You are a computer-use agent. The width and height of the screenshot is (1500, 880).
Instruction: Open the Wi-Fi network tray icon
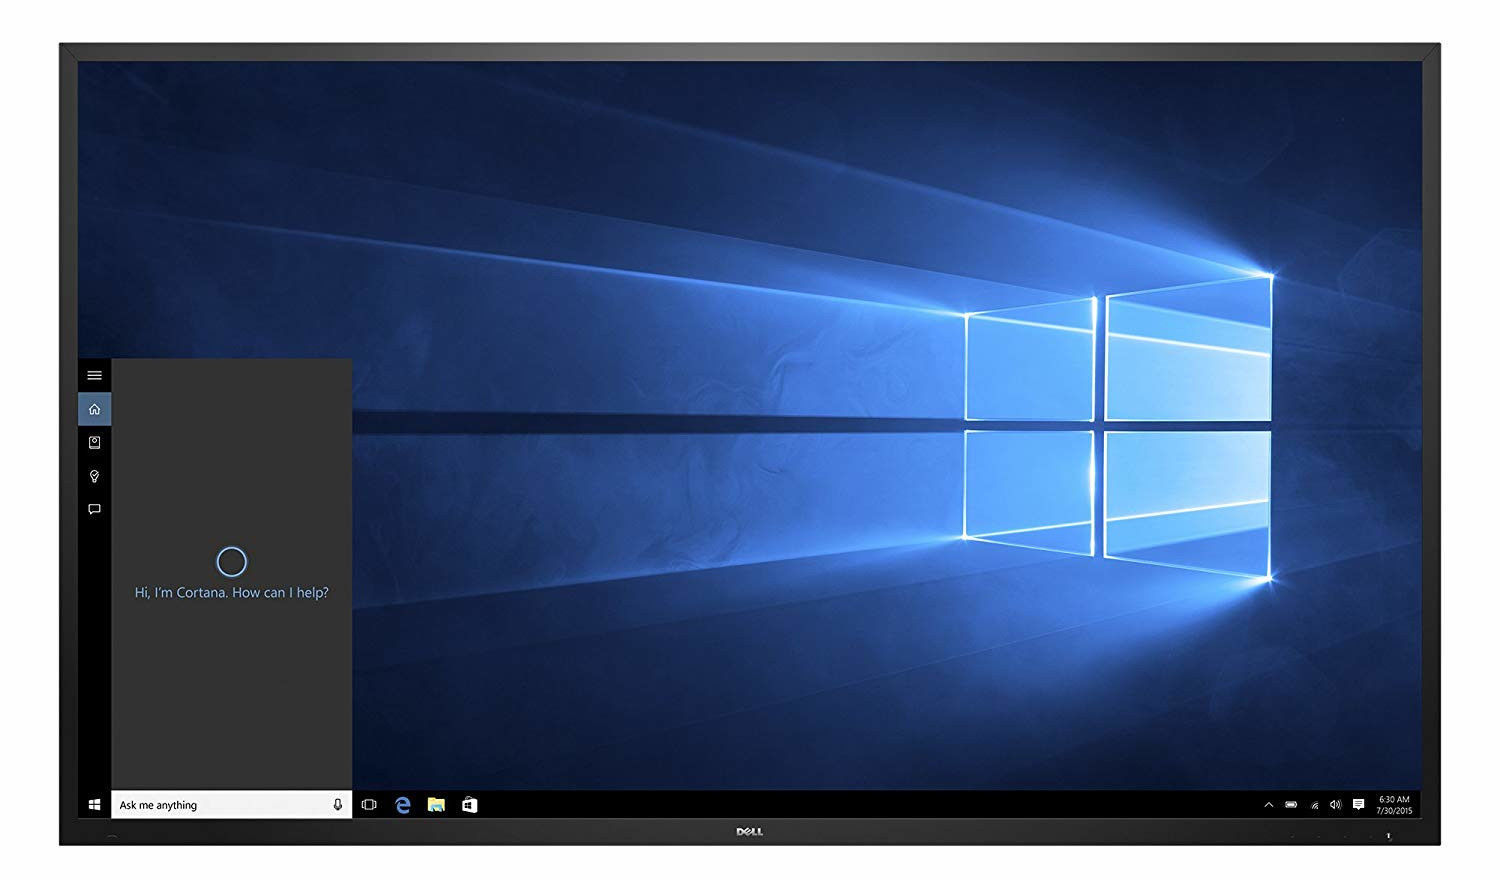[x=1314, y=804]
